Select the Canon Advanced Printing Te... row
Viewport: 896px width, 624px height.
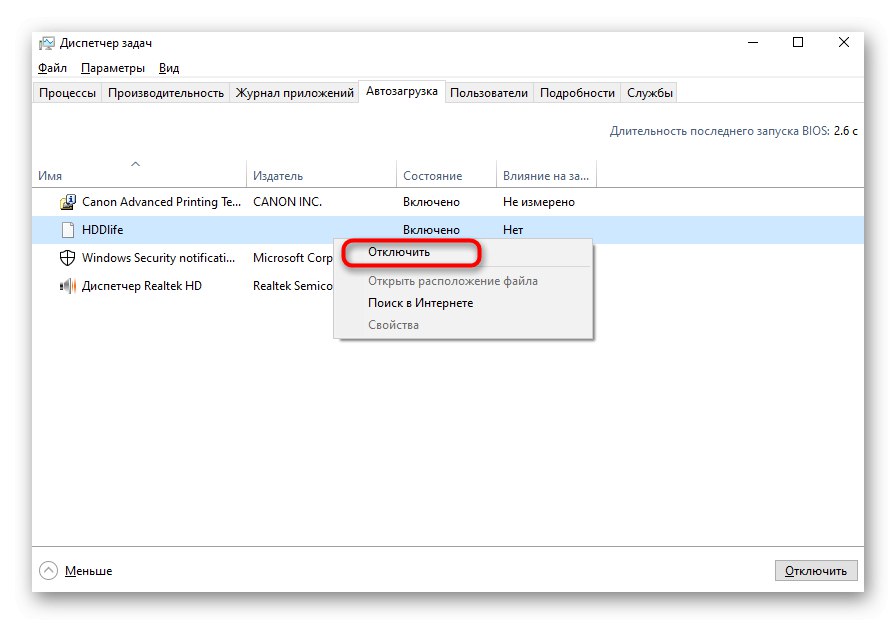448,202
